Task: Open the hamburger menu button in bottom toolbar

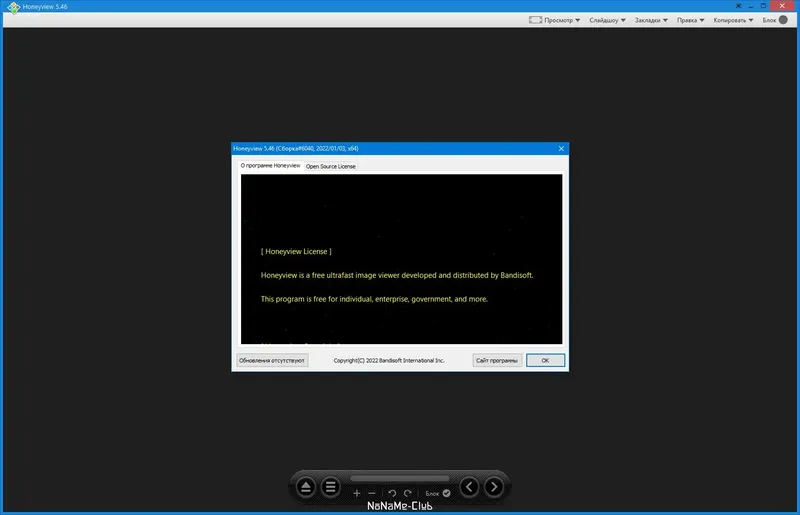Action: tap(331, 487)
